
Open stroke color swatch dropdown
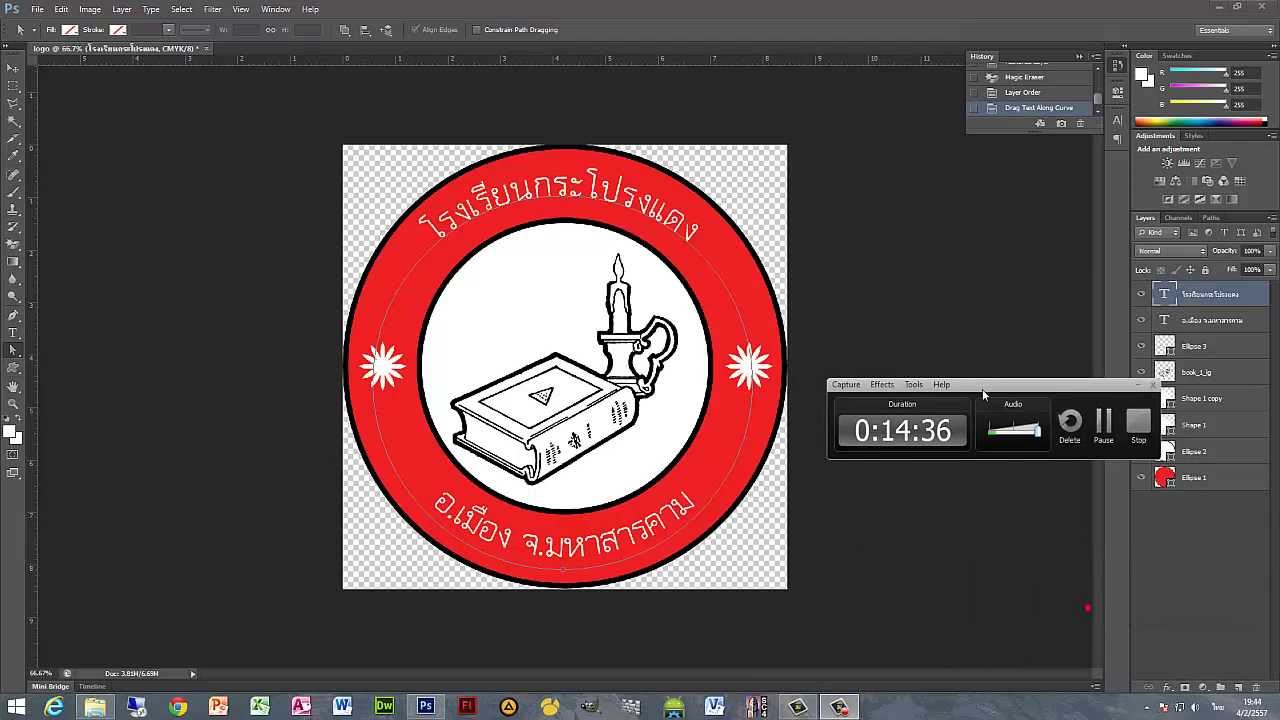[x=118, y=30]
